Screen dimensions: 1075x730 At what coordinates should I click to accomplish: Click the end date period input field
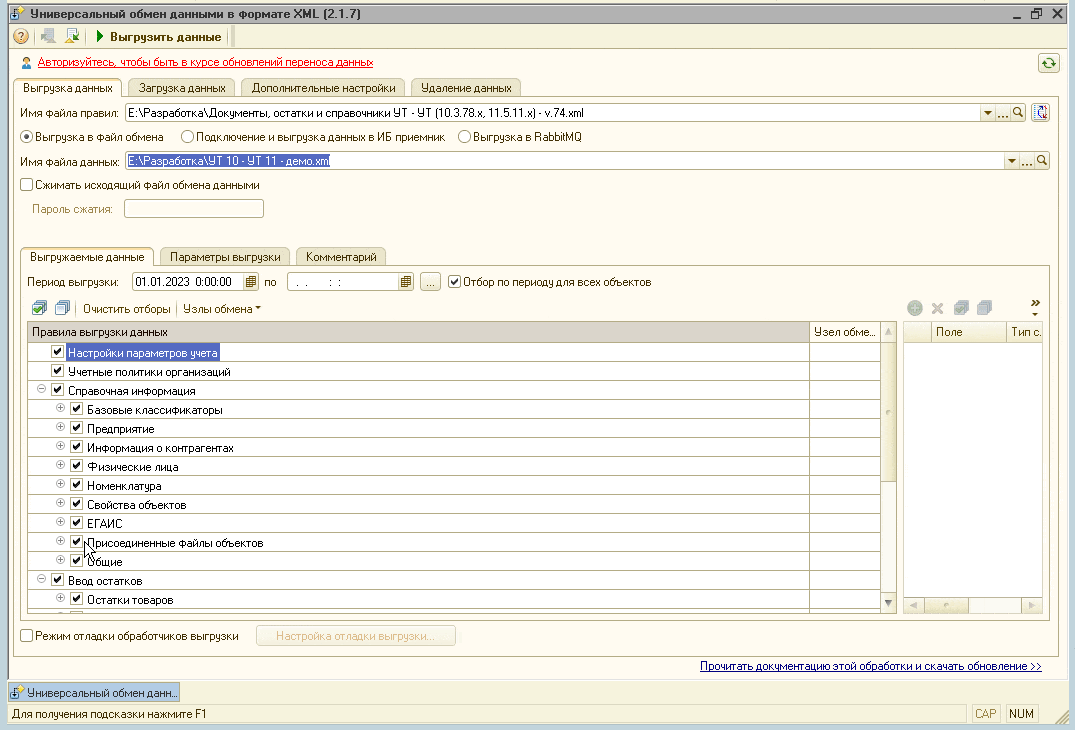(x=341, y=282)
